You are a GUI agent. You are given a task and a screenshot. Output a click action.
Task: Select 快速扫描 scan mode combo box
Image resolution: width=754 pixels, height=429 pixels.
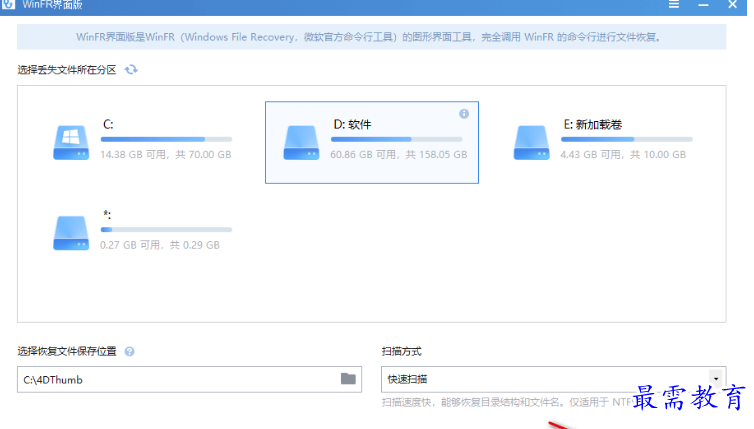[x=553, y=379]
